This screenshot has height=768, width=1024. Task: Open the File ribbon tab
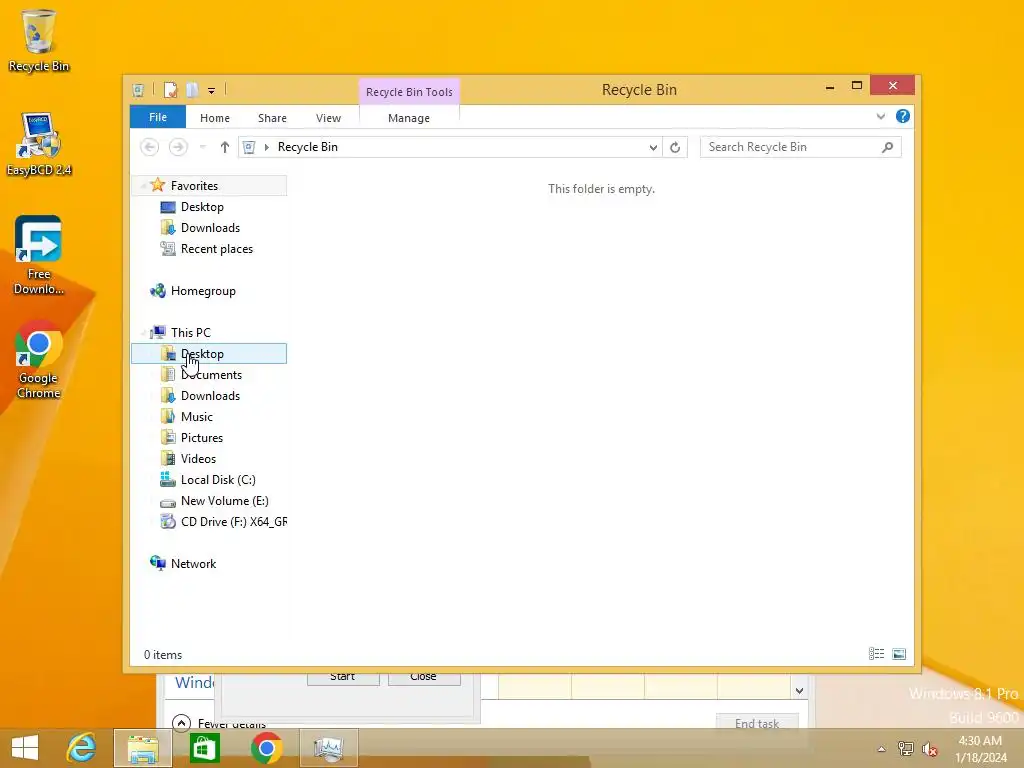tap(158, 117)
